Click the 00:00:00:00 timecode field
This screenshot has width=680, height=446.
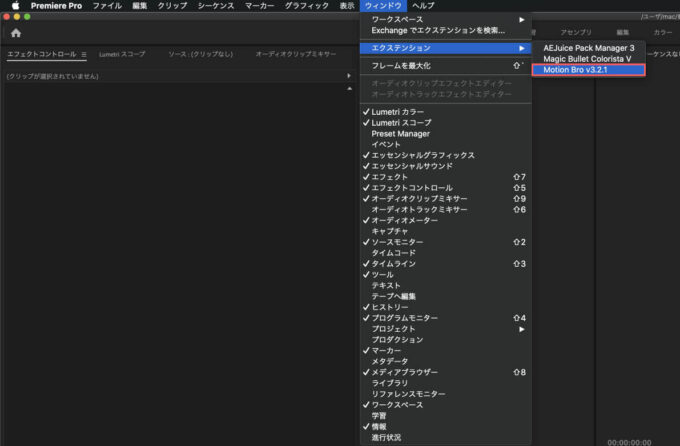[x=629, y=442]
